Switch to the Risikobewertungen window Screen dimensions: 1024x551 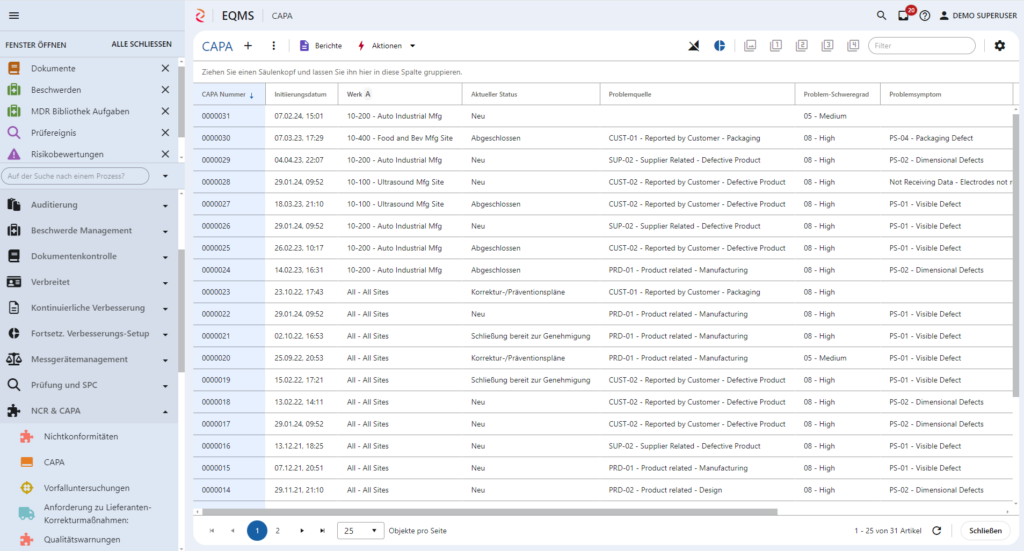(x=67, y=154)
